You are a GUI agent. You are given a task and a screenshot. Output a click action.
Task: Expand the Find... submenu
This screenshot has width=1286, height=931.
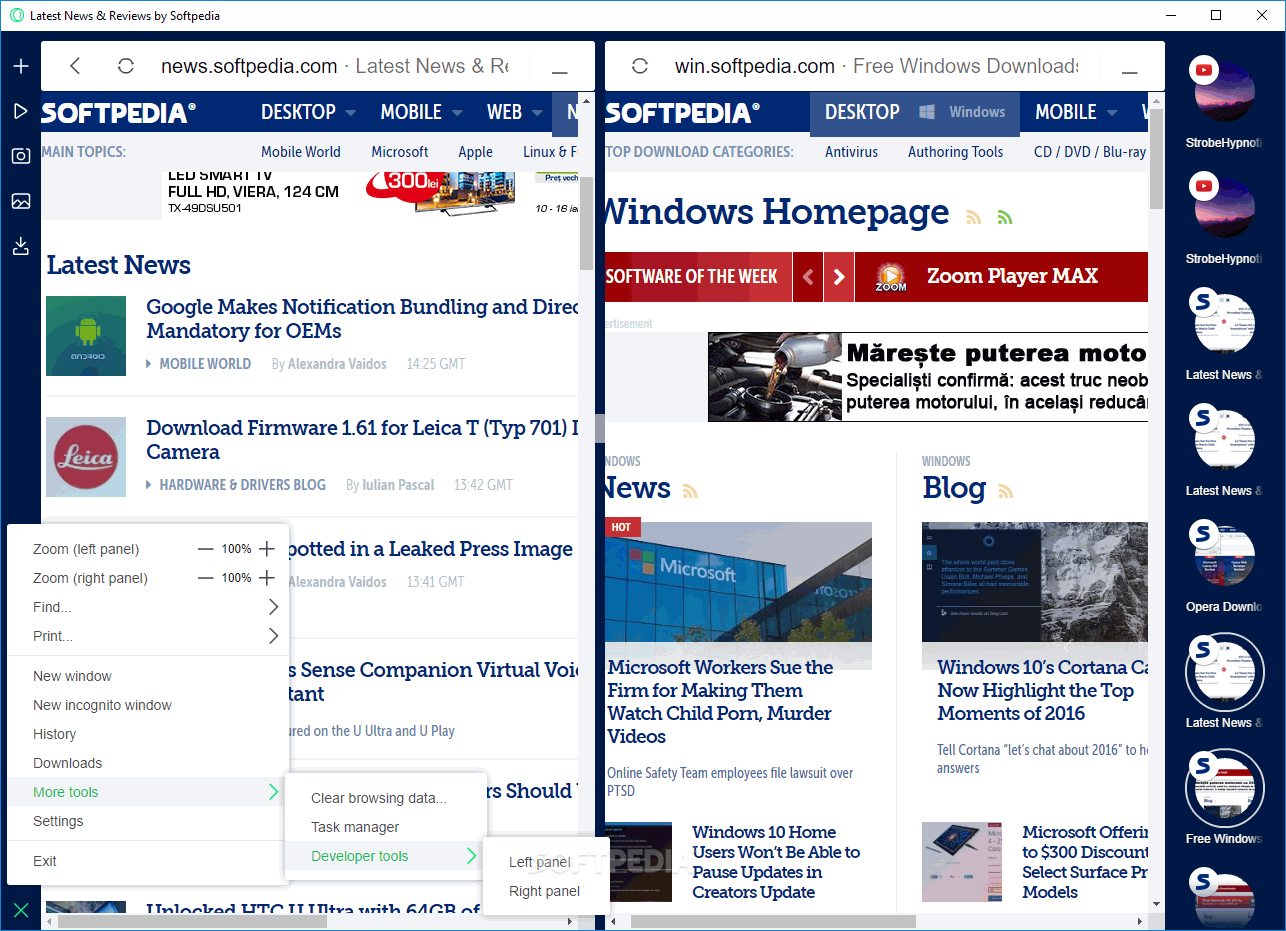pos(148,607)
